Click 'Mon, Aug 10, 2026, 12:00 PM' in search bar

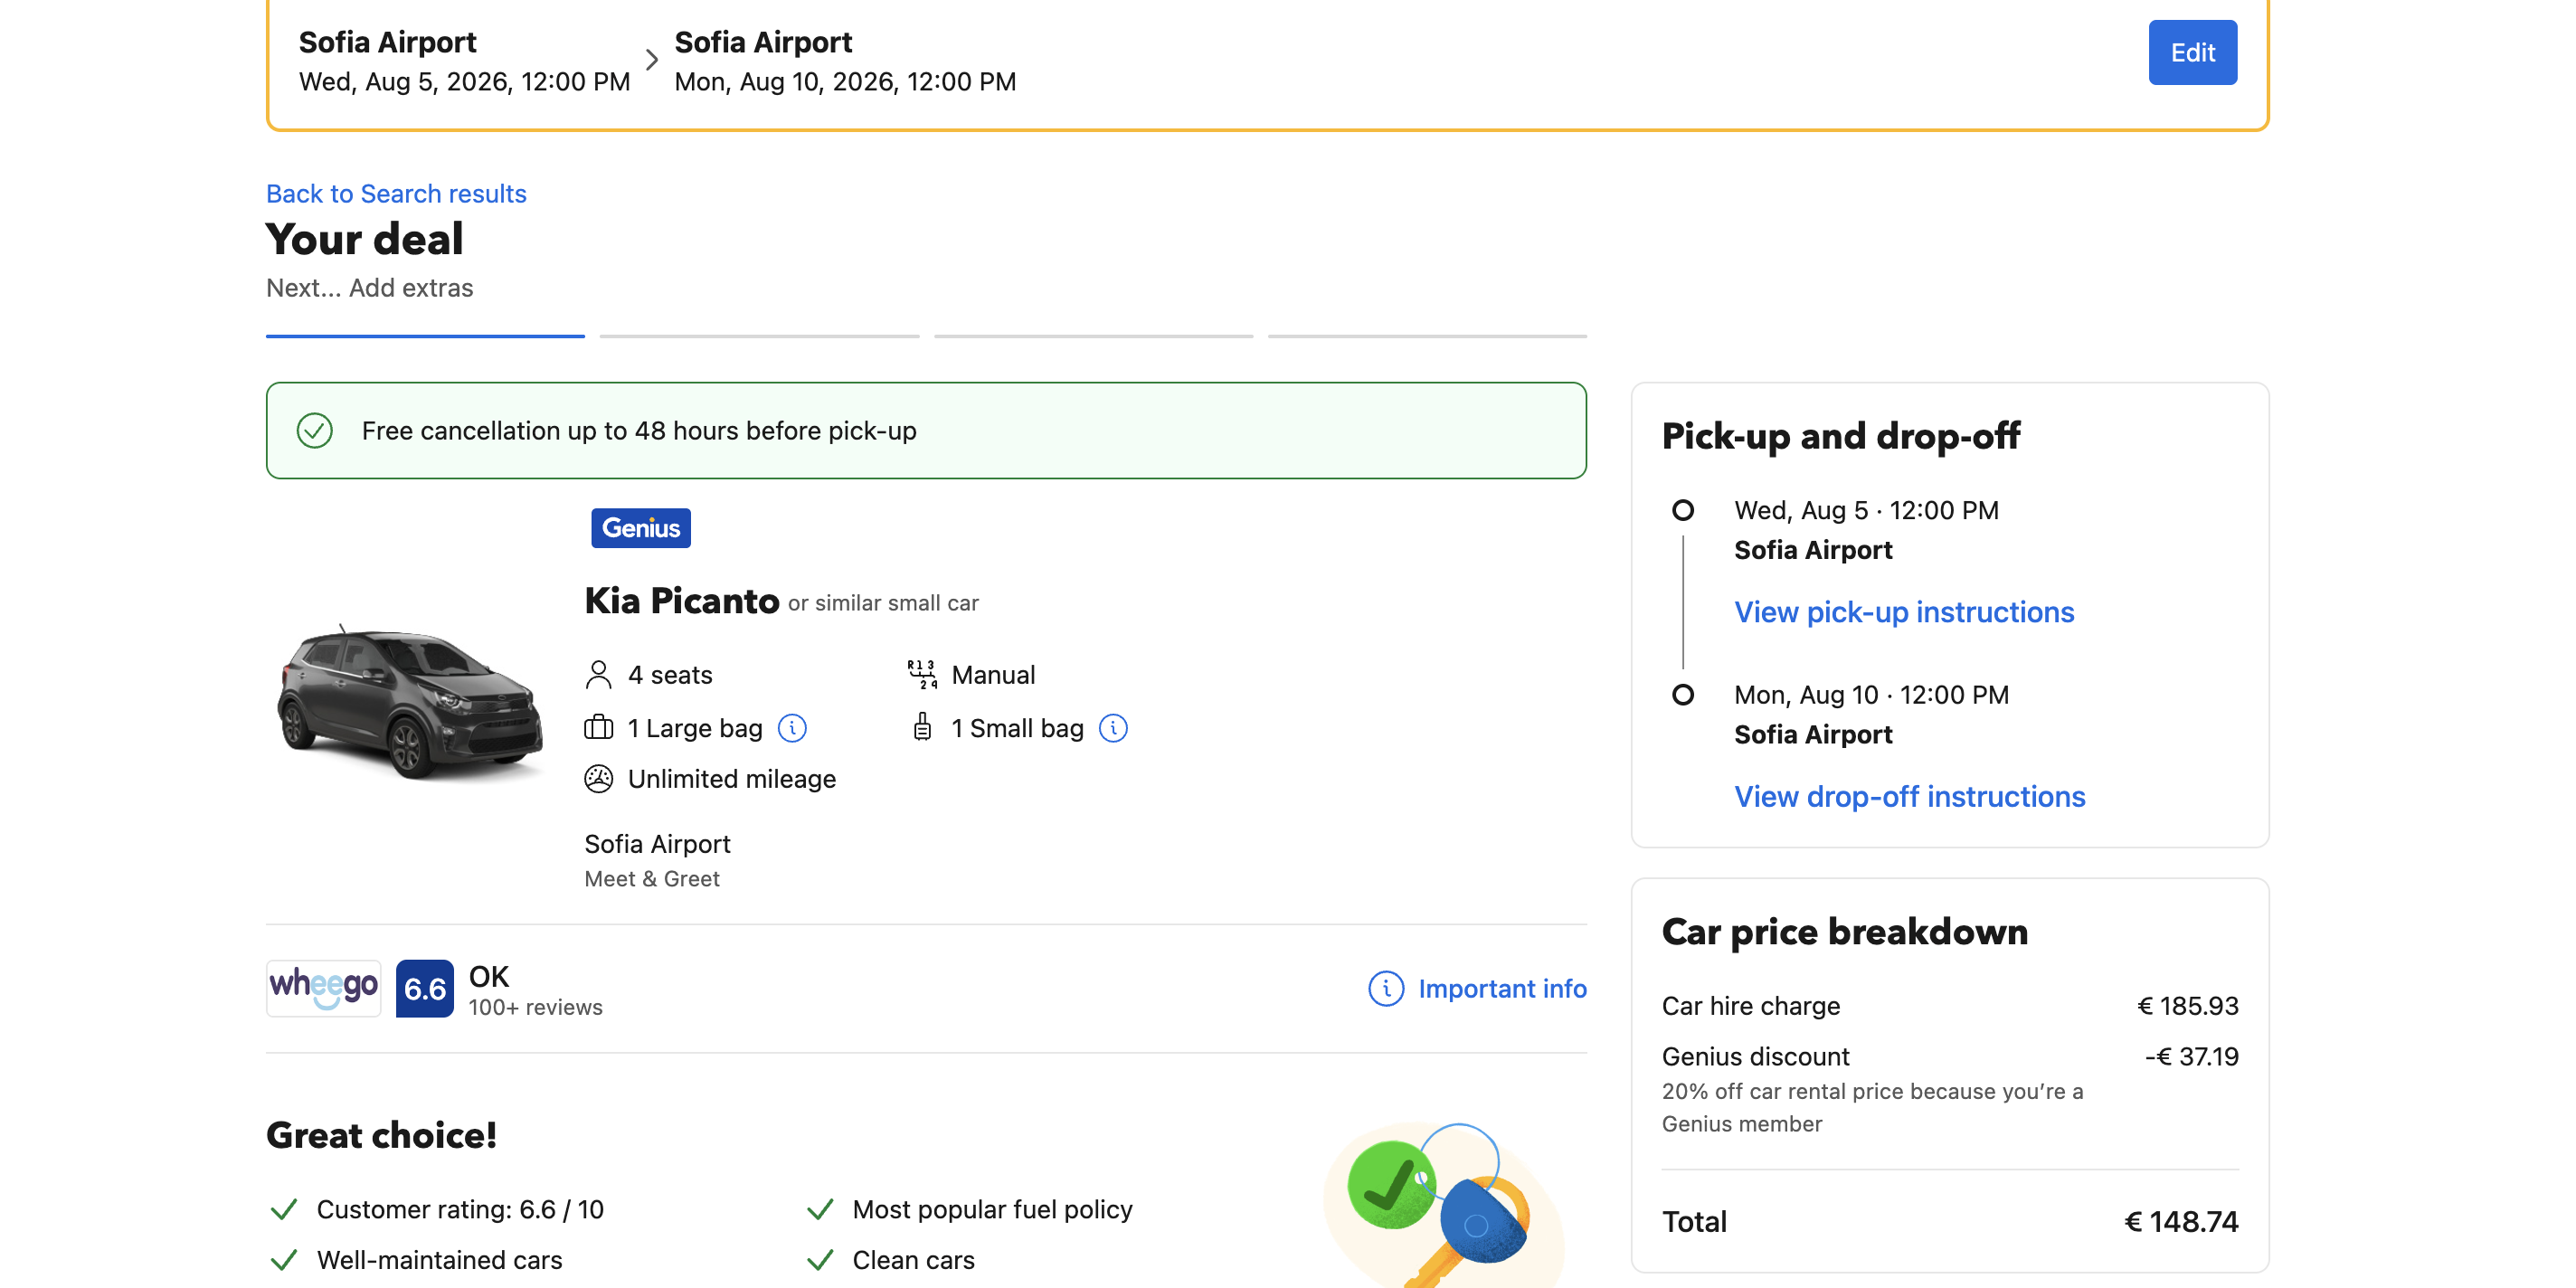point(845,81)
